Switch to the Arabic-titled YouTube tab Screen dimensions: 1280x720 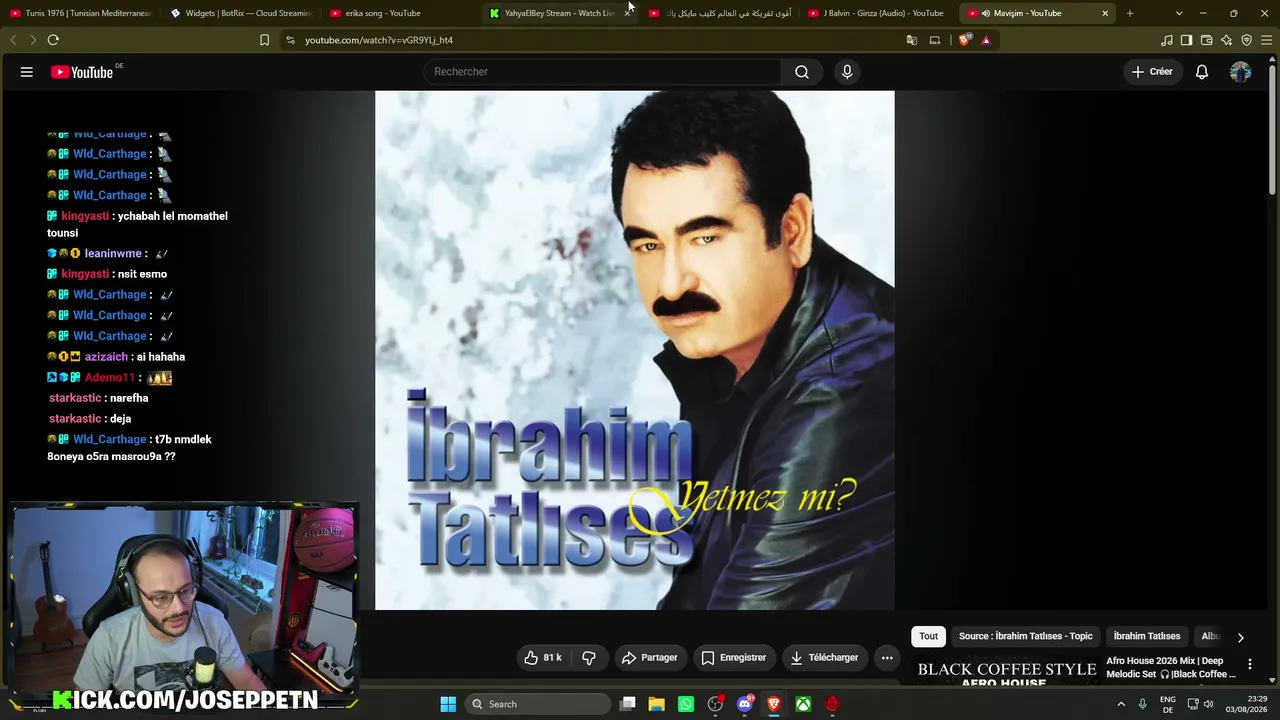click(720, 13)
